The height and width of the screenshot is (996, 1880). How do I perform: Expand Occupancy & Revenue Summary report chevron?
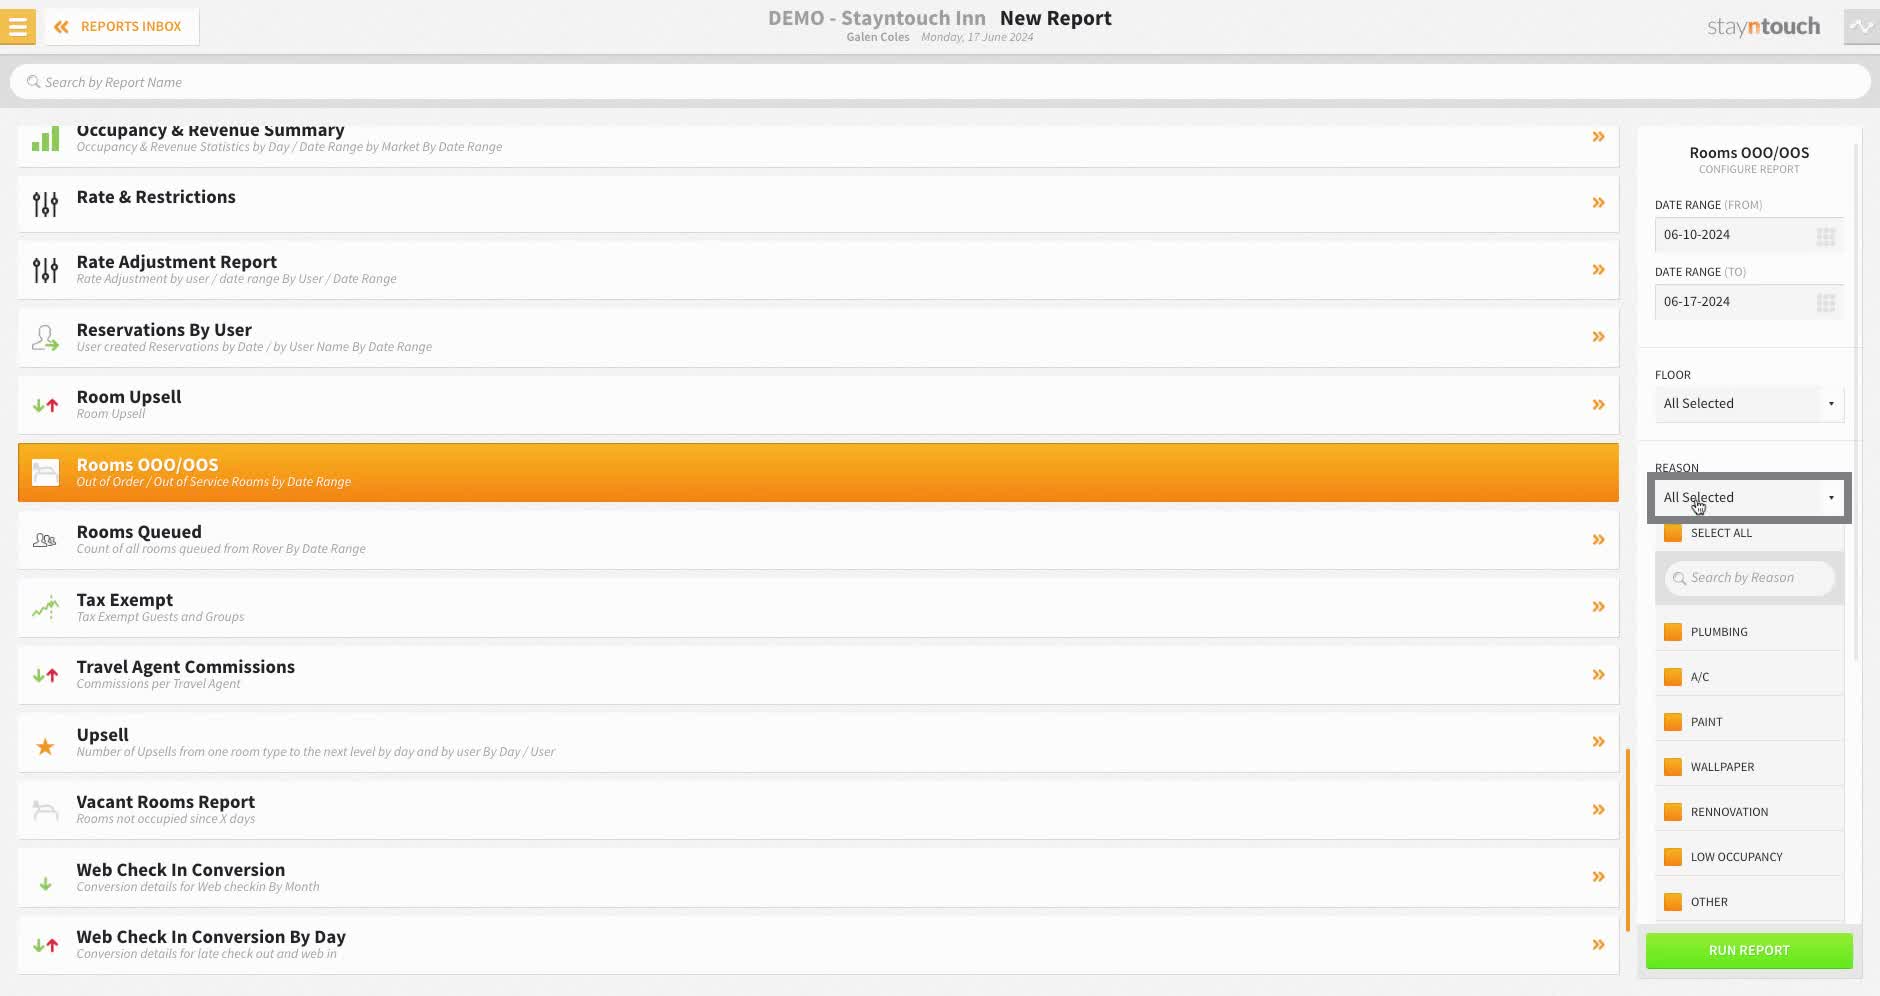tap(1598, 137)
